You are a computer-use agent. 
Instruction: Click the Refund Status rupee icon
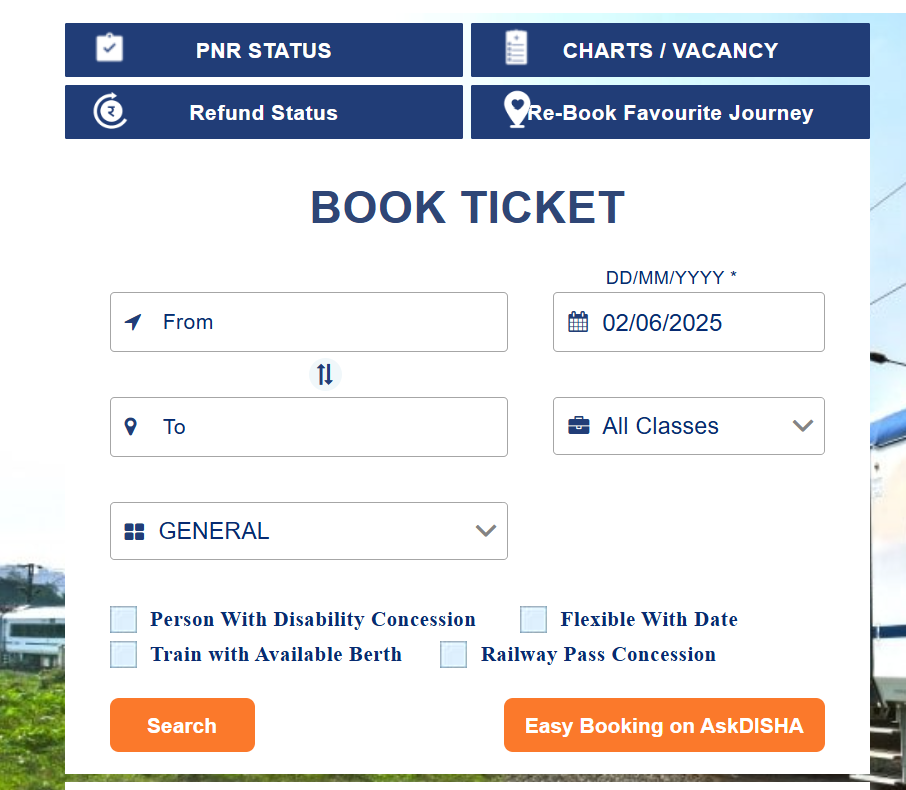point(110,111)
